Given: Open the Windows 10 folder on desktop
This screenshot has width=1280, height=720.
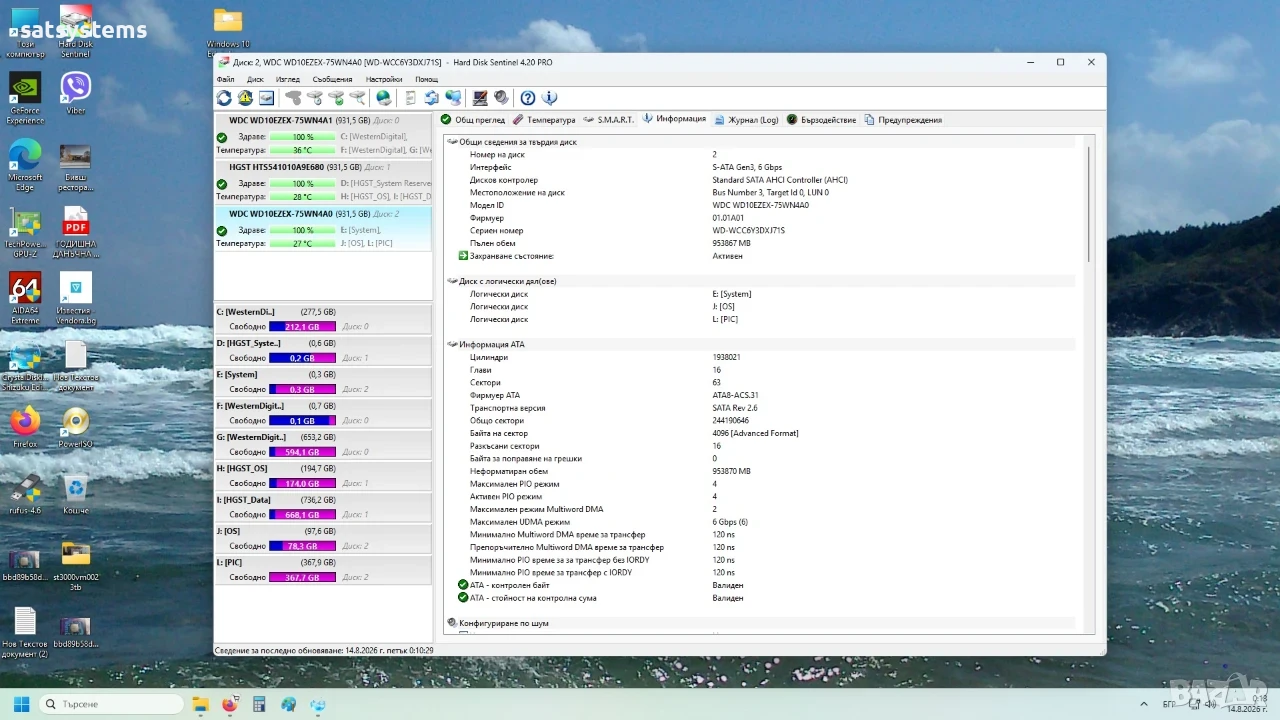Looking at the screenshot, I should (228, 32).
